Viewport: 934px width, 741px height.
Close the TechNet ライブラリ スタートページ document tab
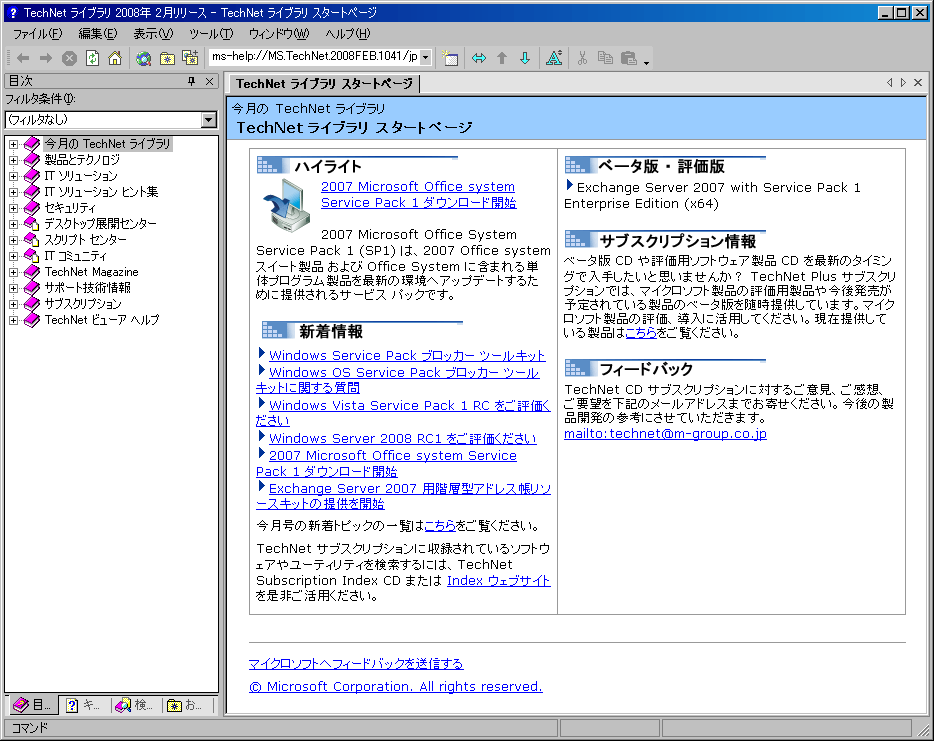(x=919, y=83)
